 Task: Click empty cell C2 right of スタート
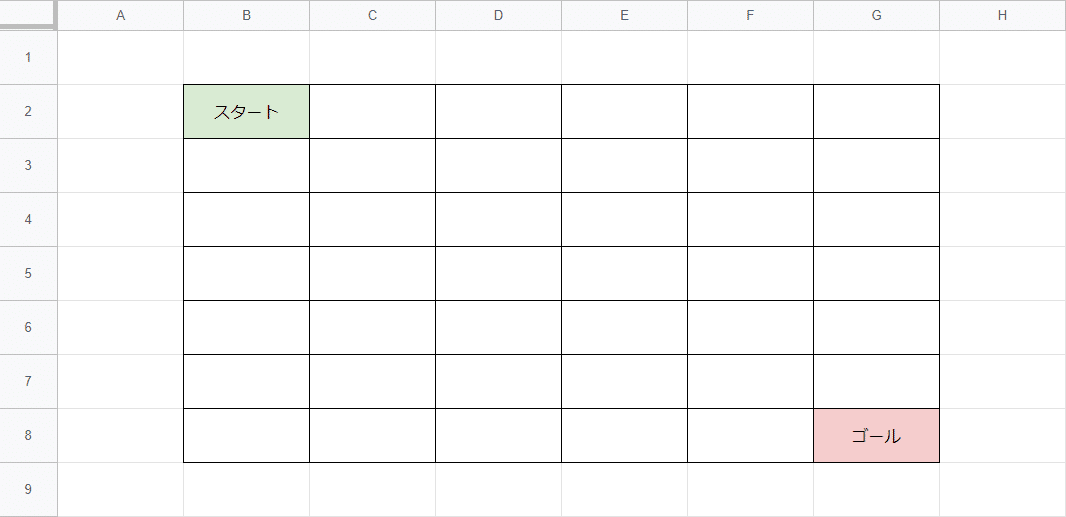(372, 112)
